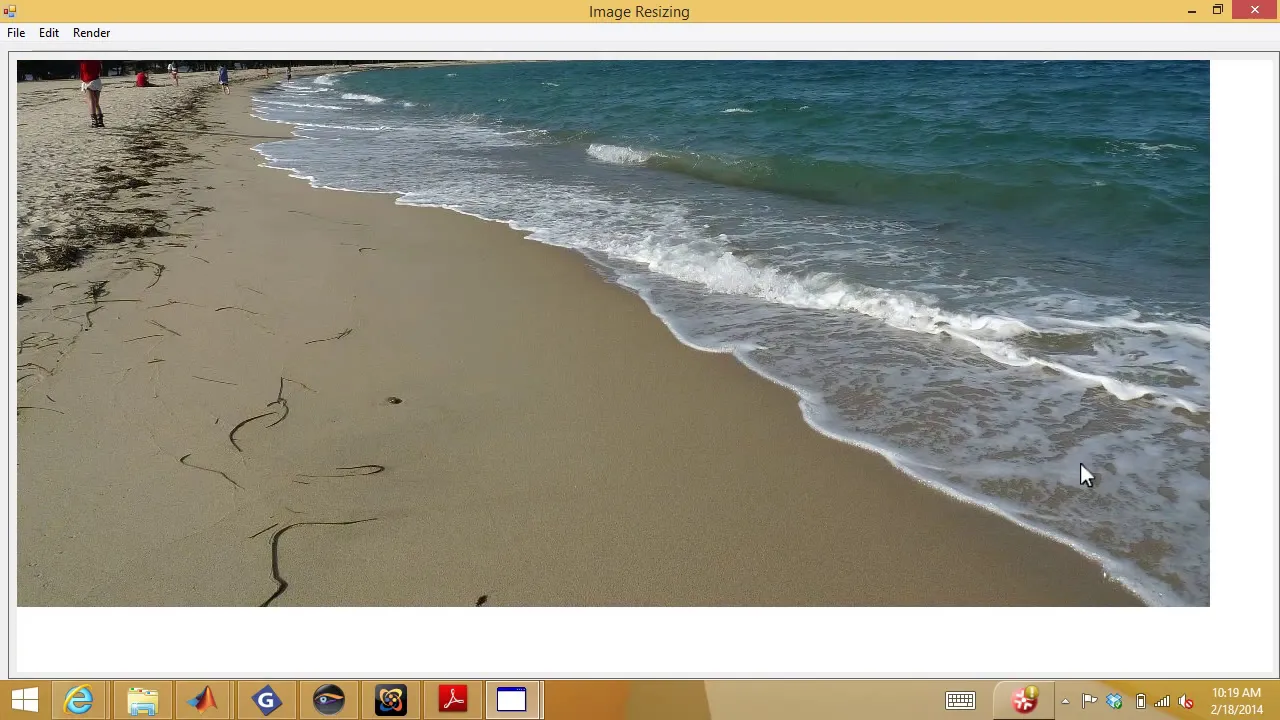Open the Render menu
1280x720 pixels.
[x=91, y=33]
